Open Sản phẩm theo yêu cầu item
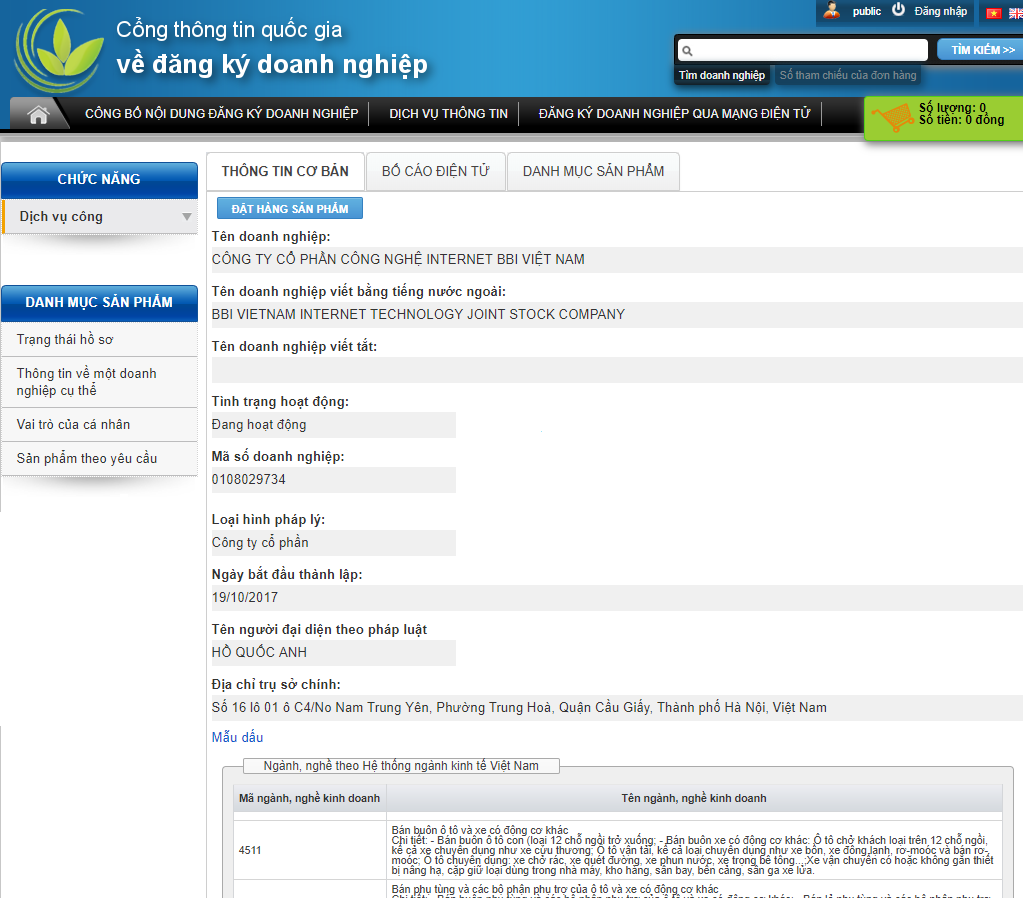This screenshot has height=902, width=1023. point(99,459)
